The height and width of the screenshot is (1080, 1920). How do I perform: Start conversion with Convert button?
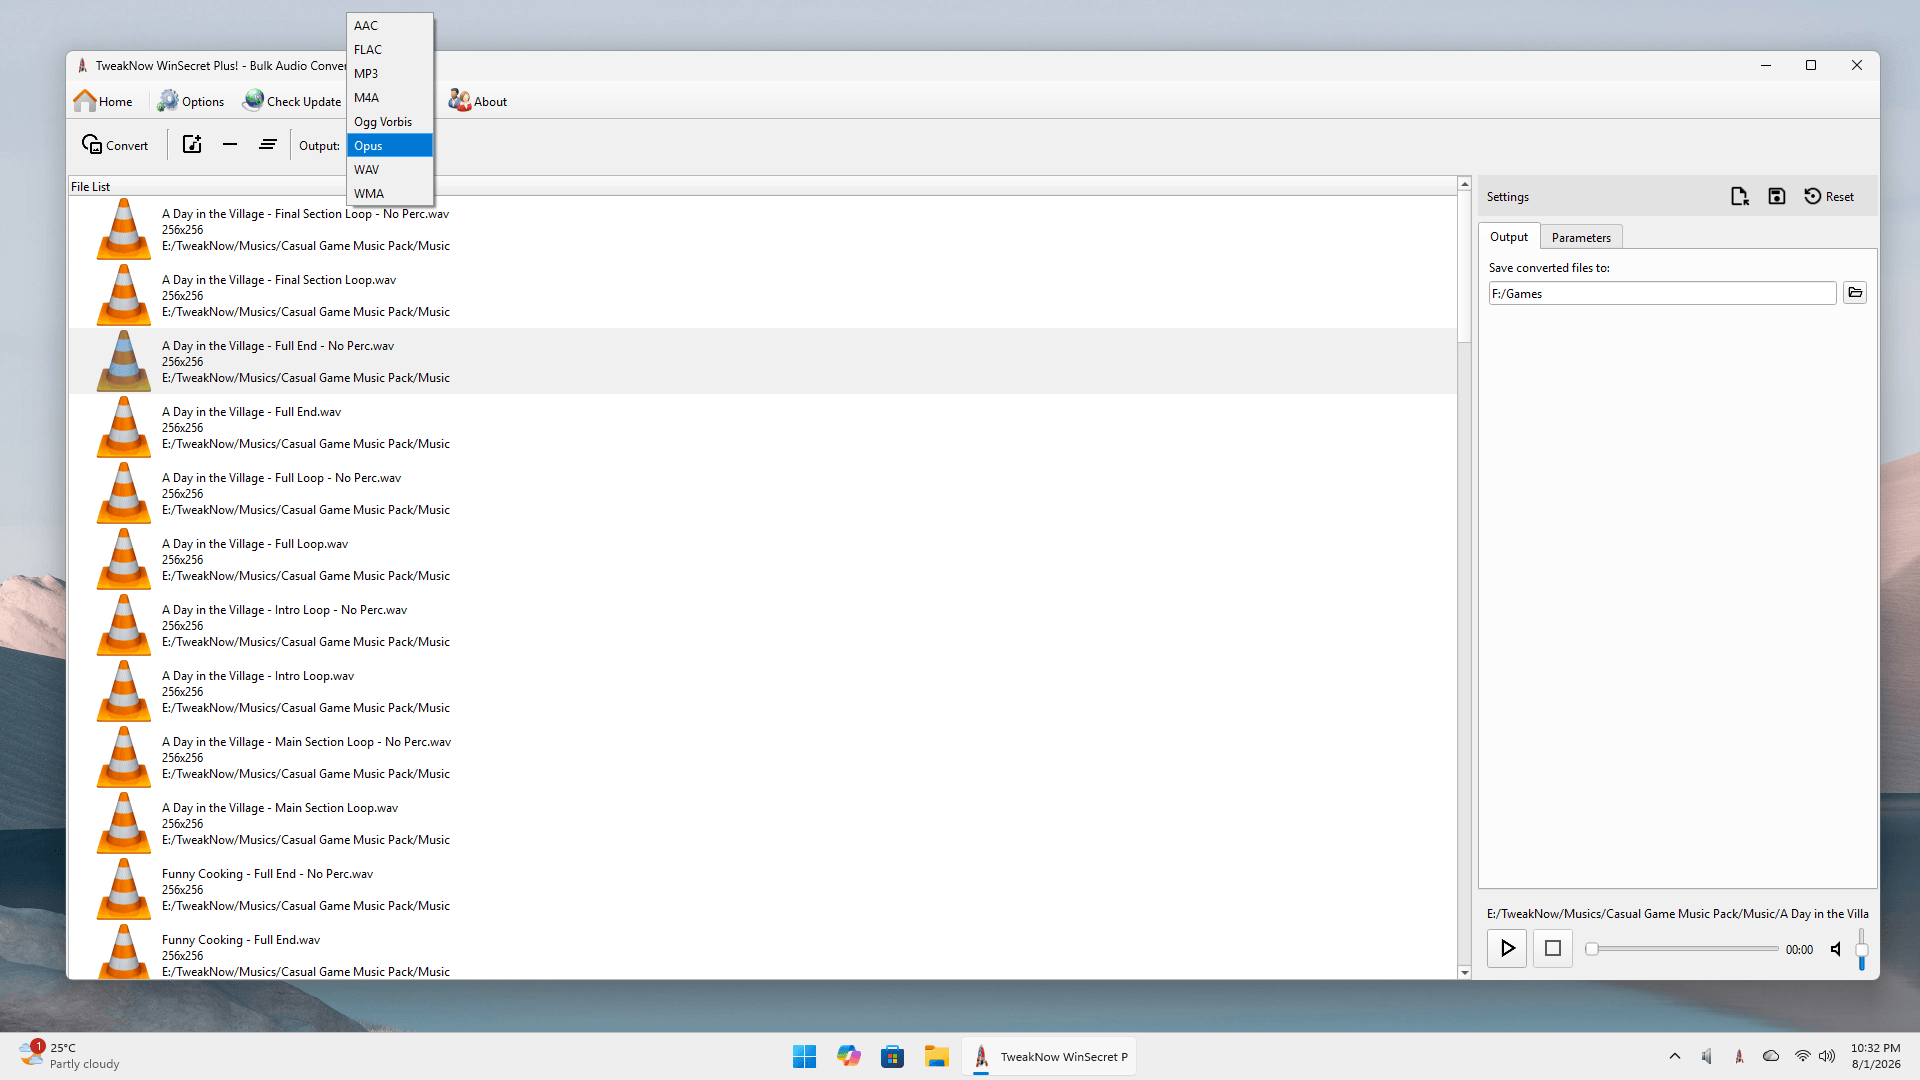[x=115, y=145]
